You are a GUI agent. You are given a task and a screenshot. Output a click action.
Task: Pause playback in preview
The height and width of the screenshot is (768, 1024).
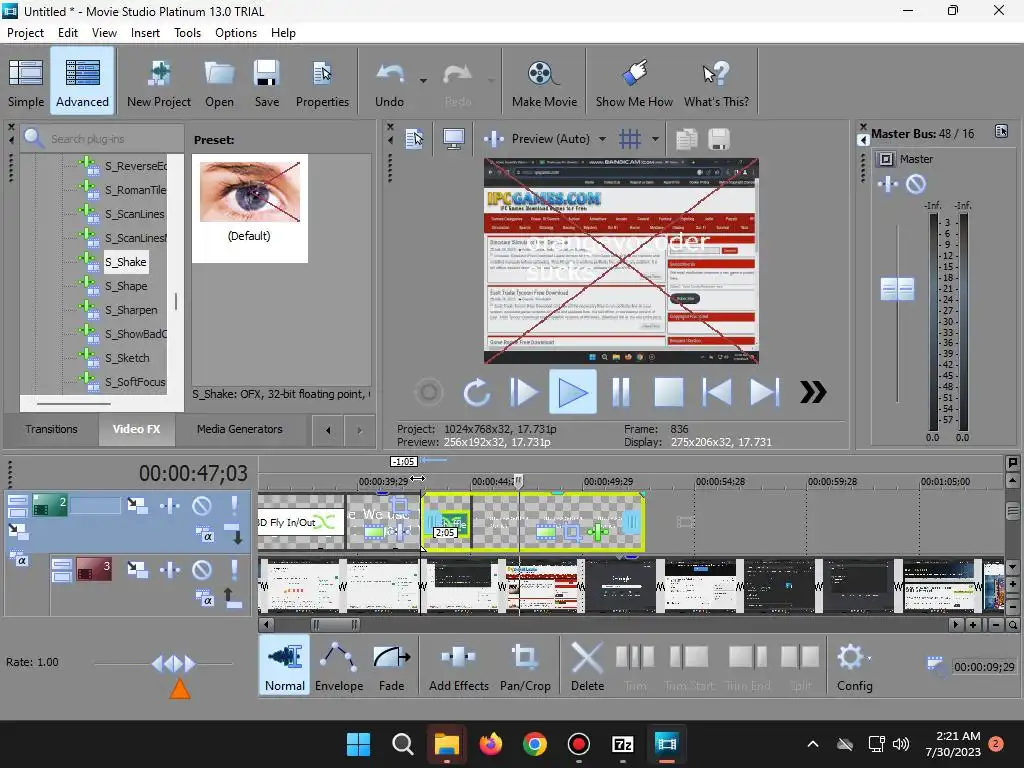[x=620, y=392]
